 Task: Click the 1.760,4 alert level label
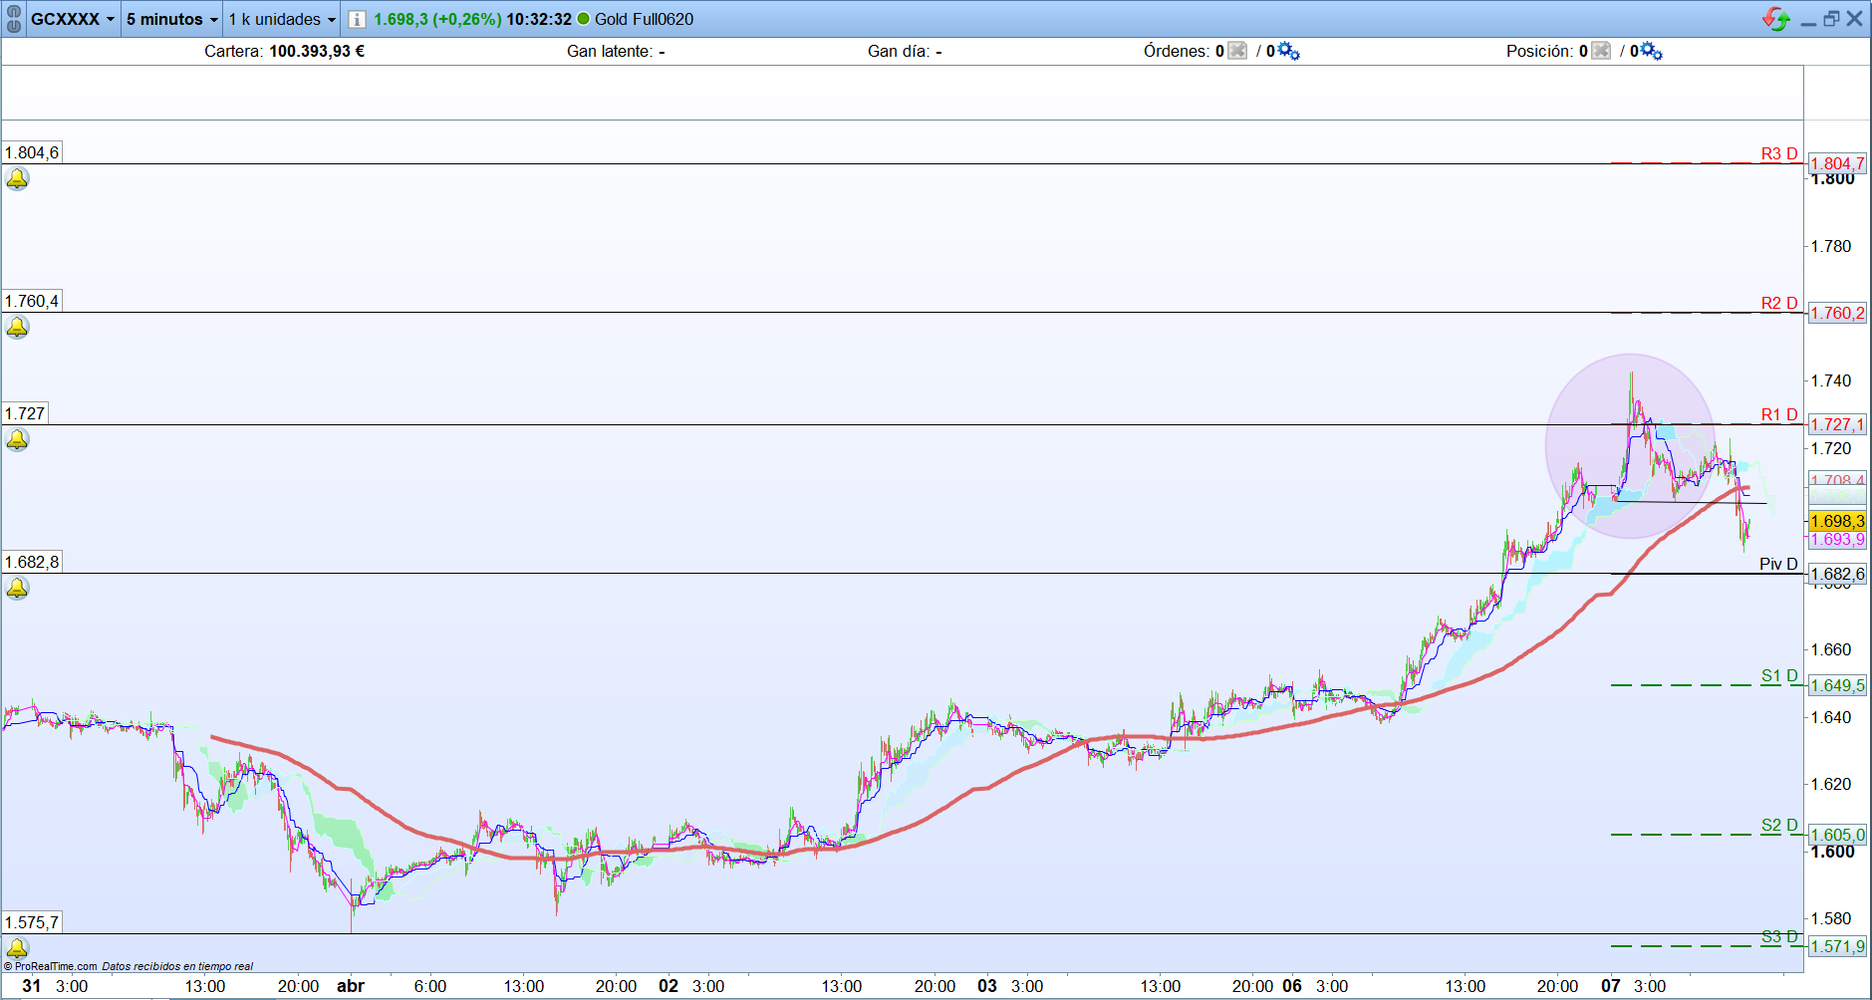(32, 301)
